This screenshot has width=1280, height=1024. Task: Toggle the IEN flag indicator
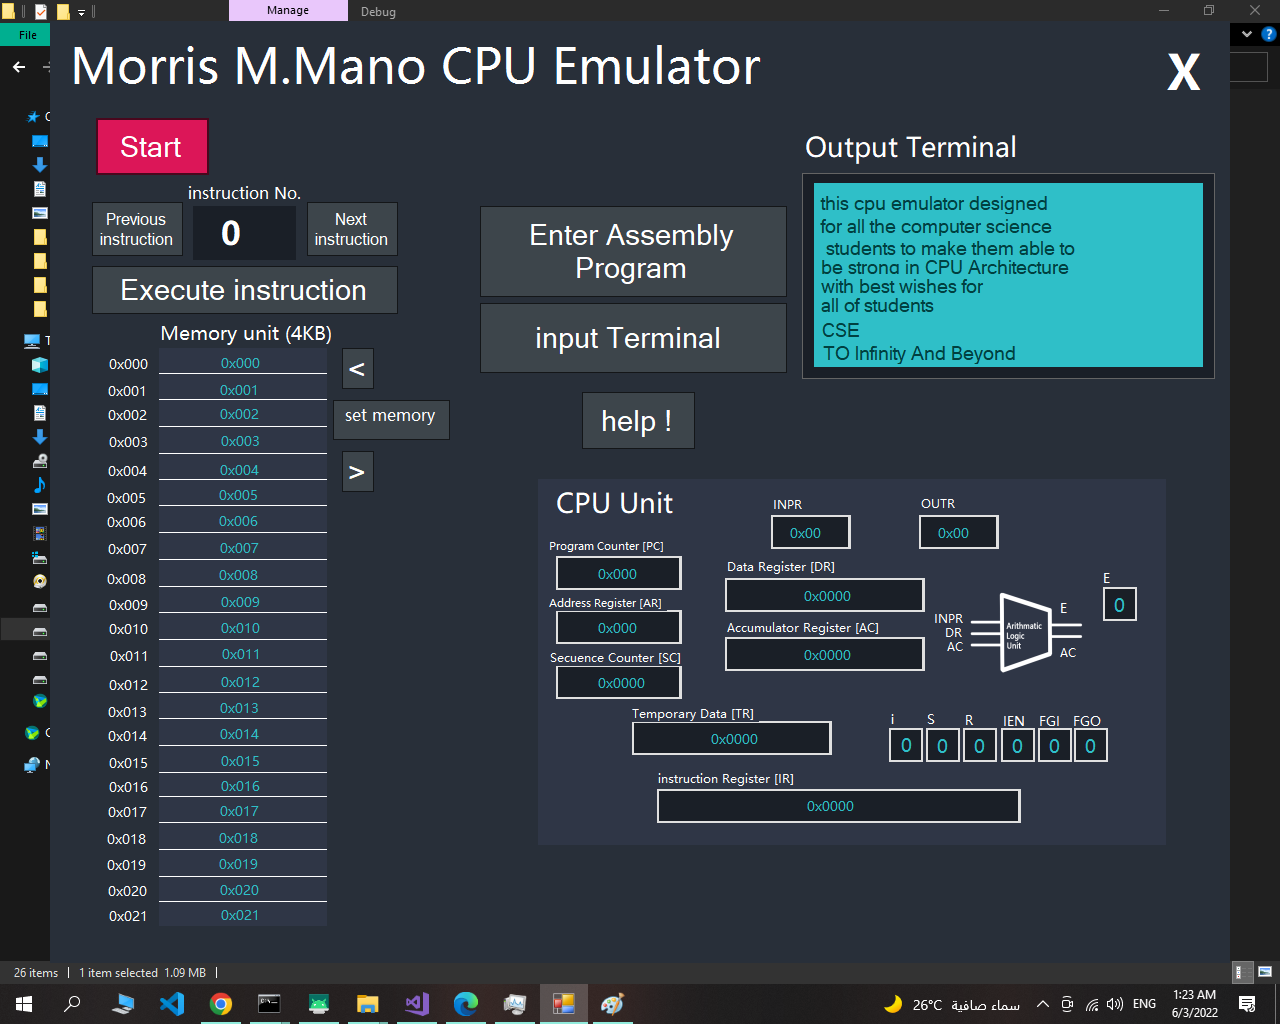click(1017, 745)
